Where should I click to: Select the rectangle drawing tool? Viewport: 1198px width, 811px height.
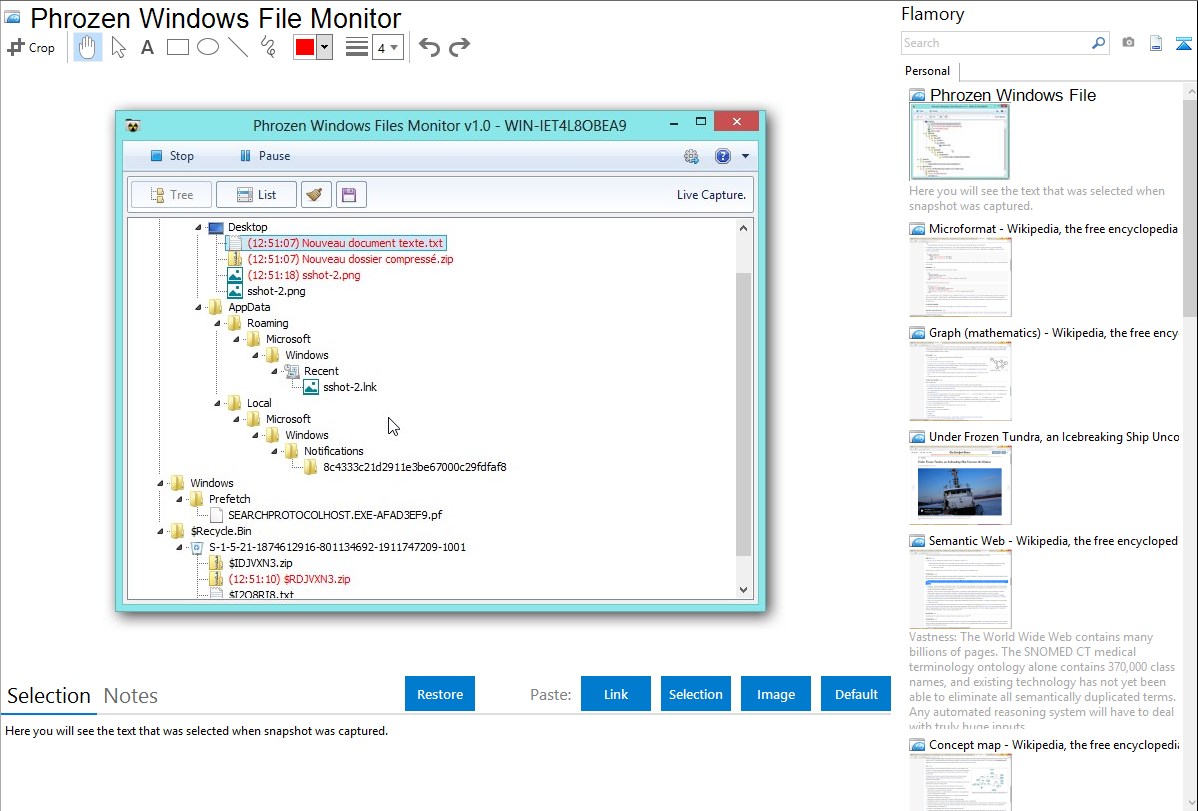pos(177,47)
